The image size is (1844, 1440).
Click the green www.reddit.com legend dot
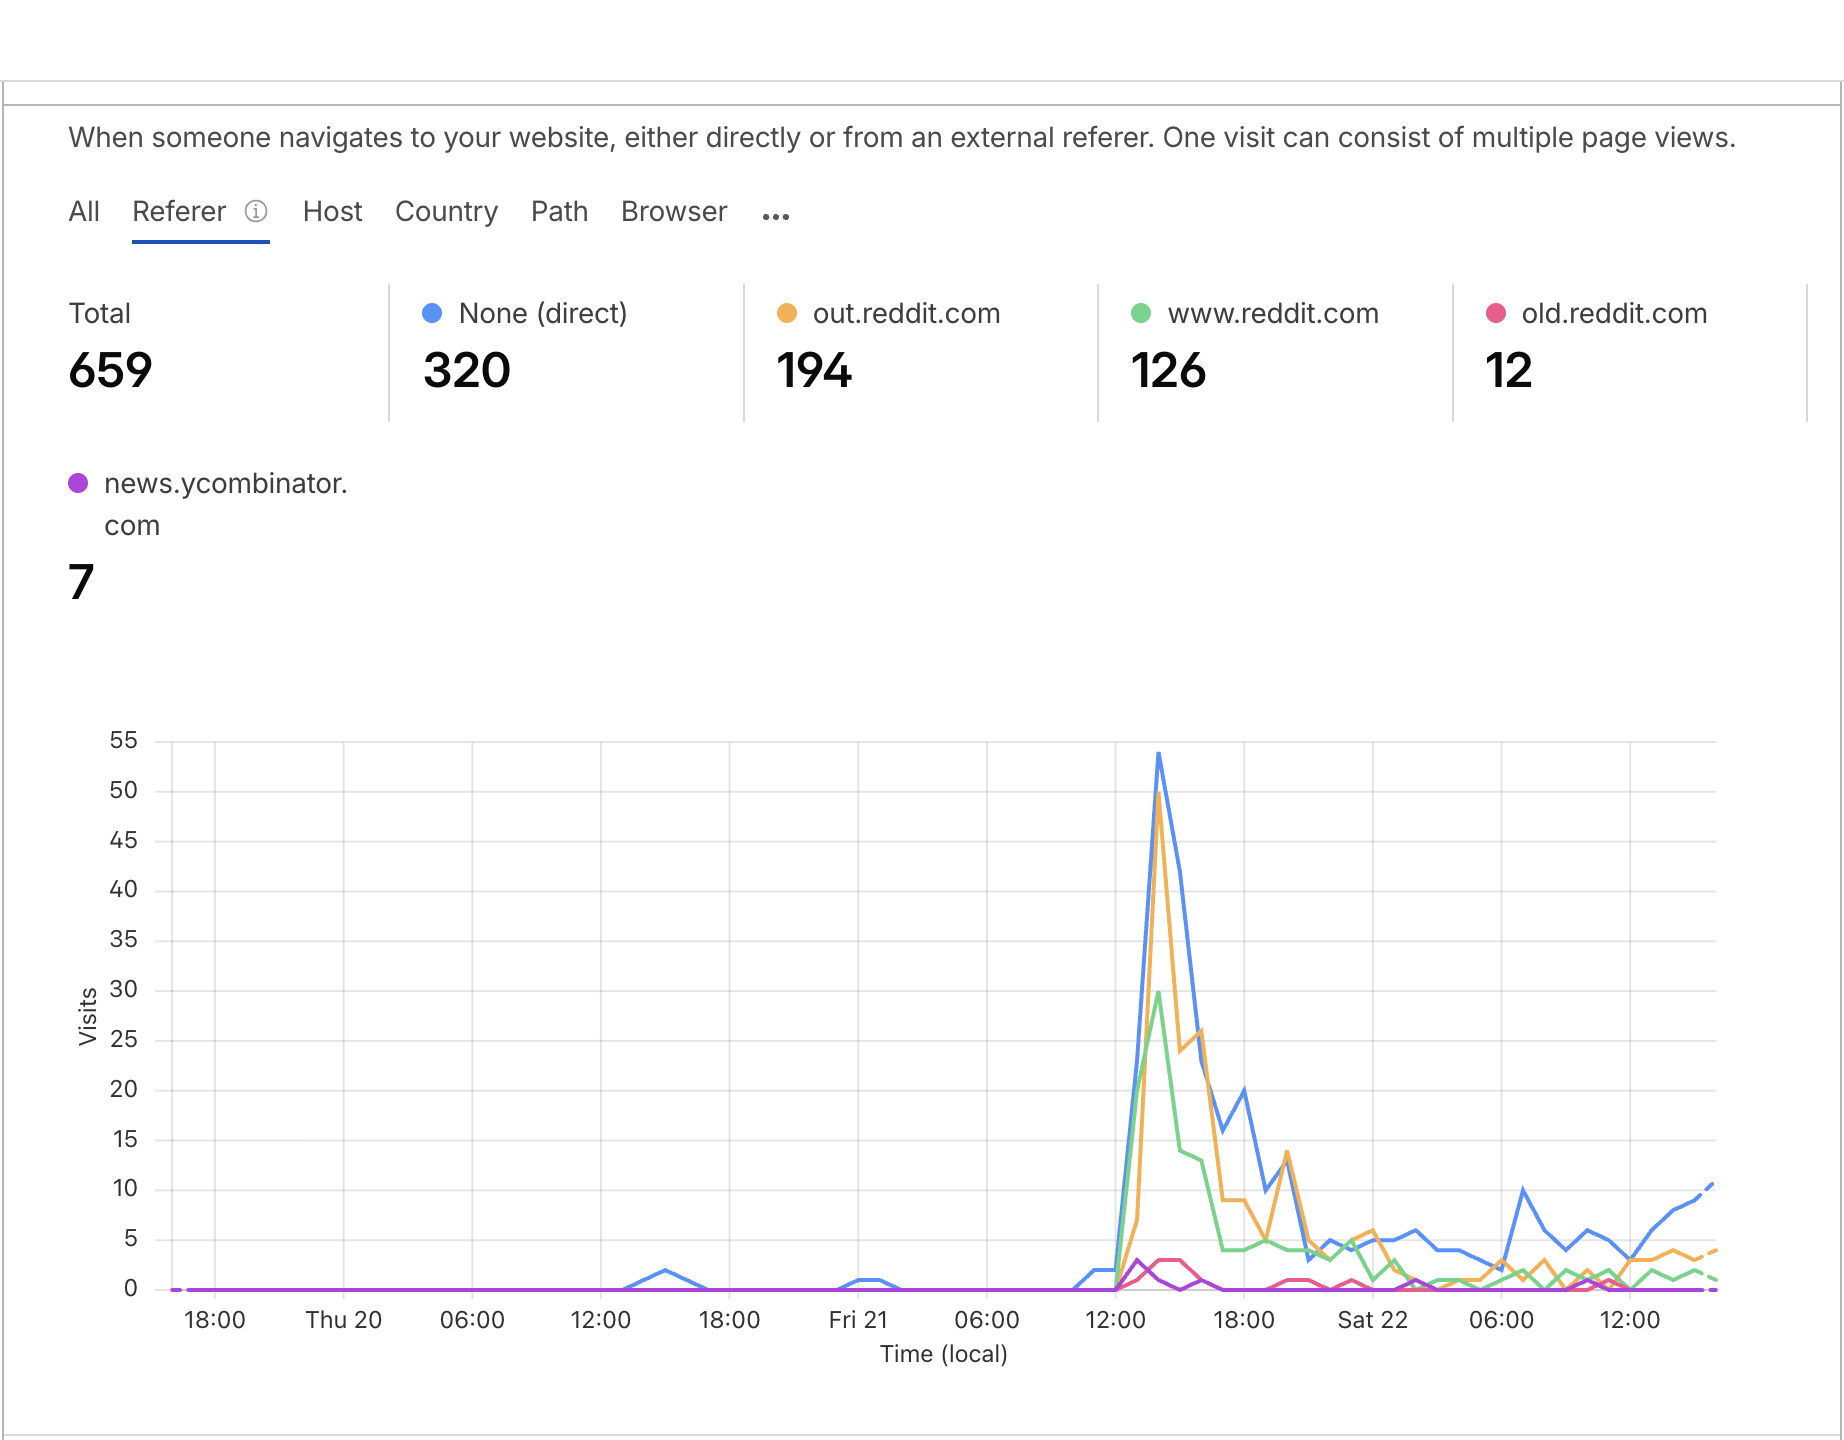pos(1141,313)
